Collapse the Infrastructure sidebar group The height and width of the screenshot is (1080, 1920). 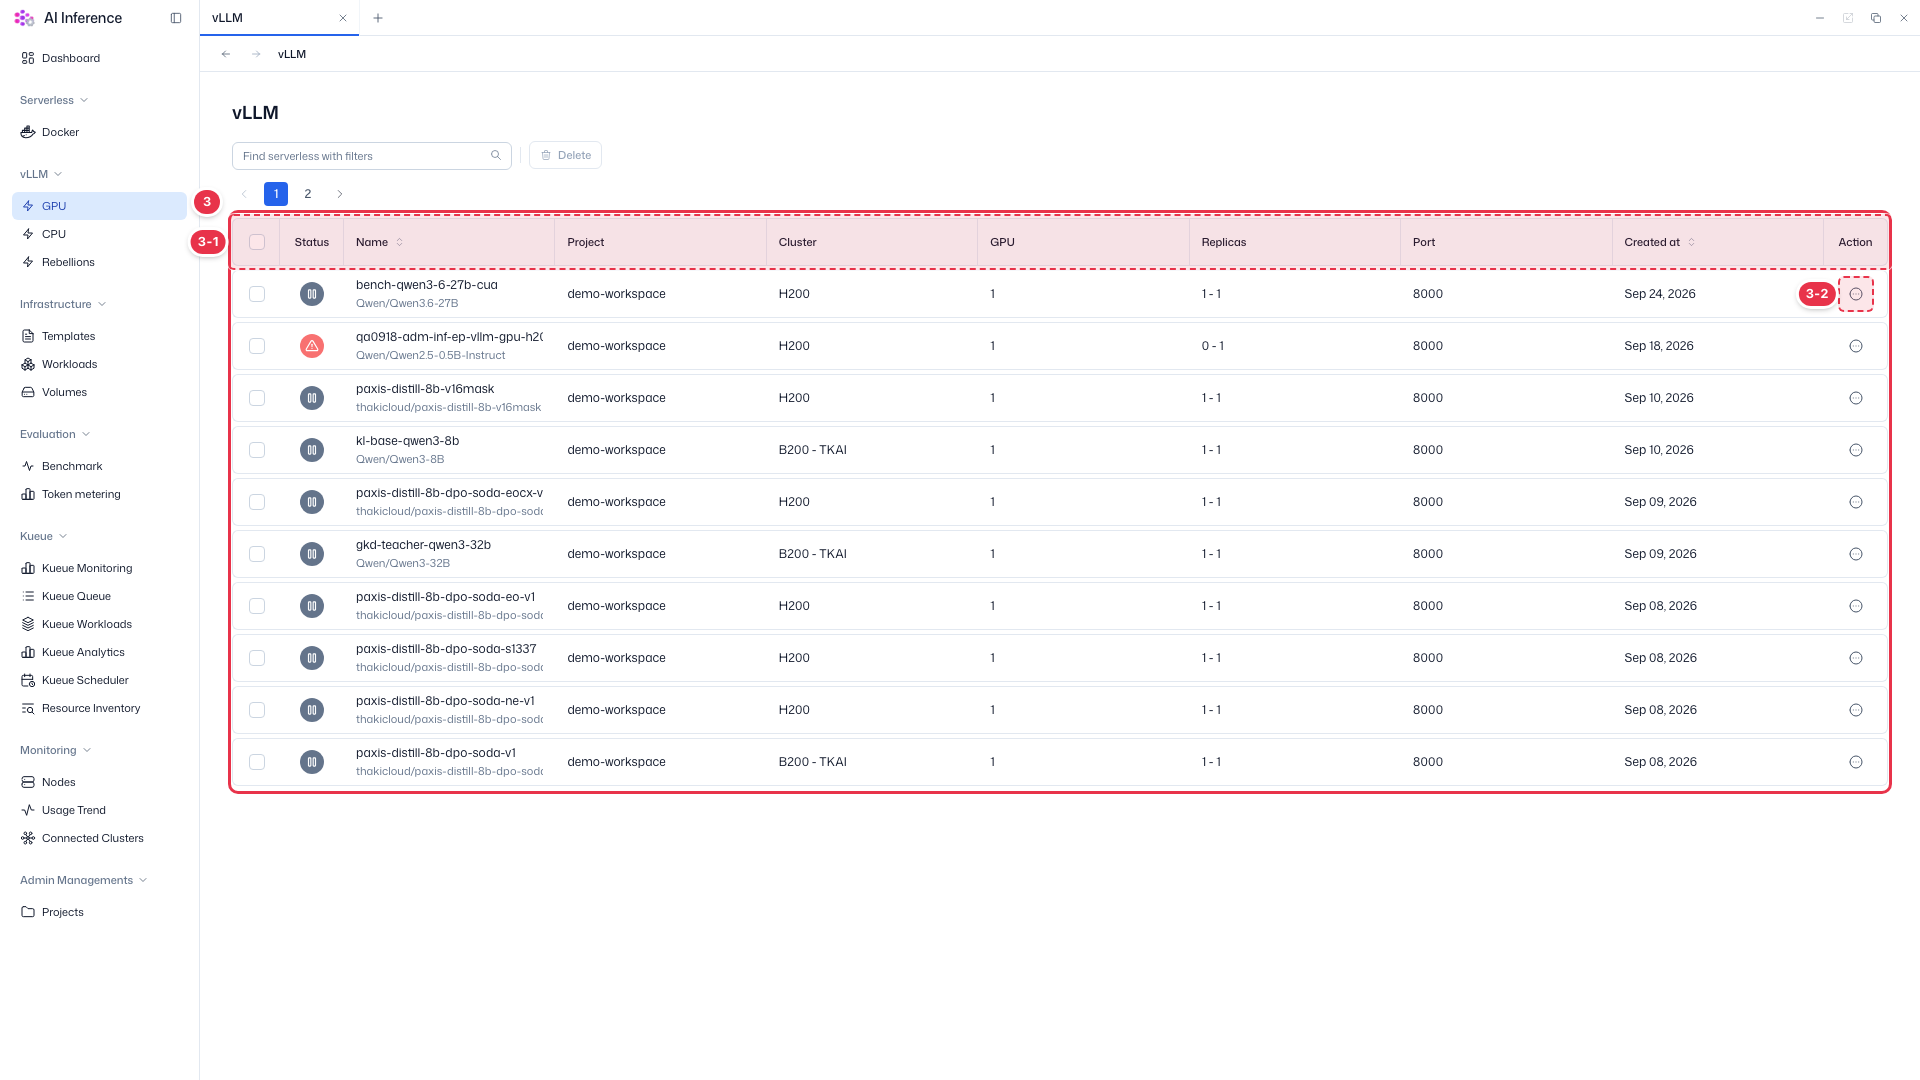pyautogui.click(x=63, y=304)
